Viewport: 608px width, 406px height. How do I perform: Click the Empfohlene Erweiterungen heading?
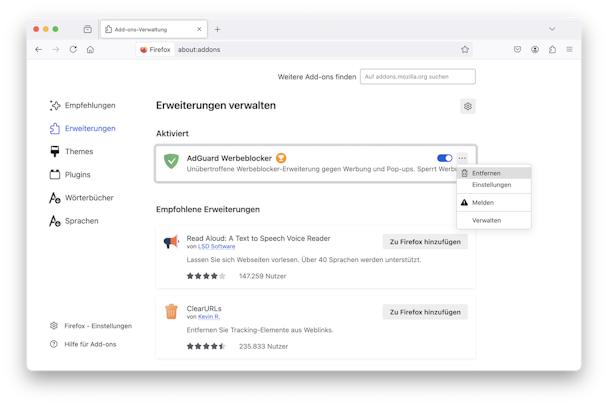(x=208, y=209)
